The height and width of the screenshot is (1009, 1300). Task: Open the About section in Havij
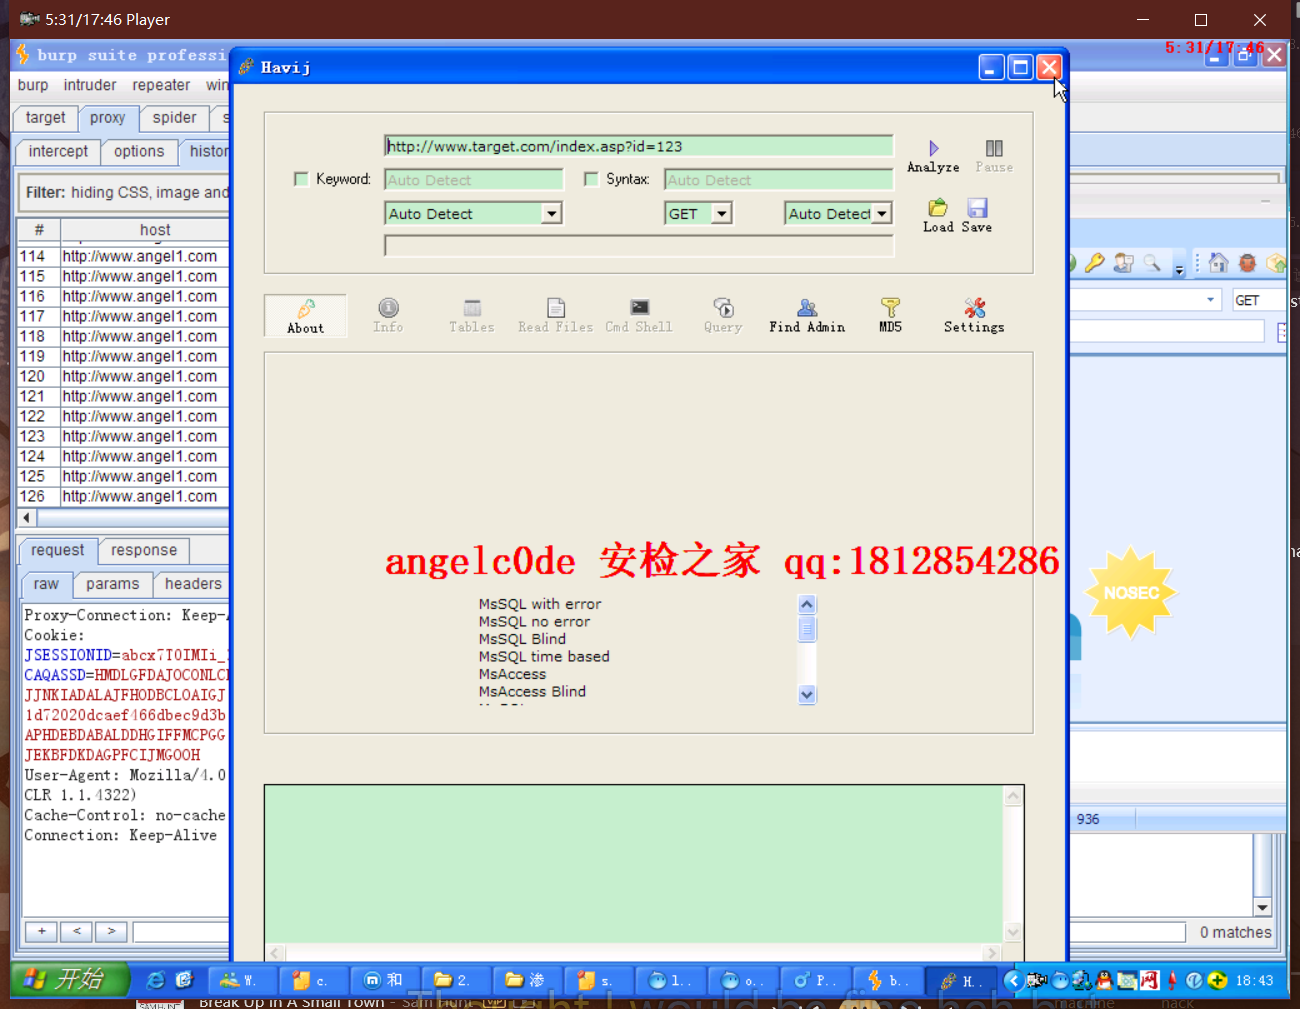point(306,316)
